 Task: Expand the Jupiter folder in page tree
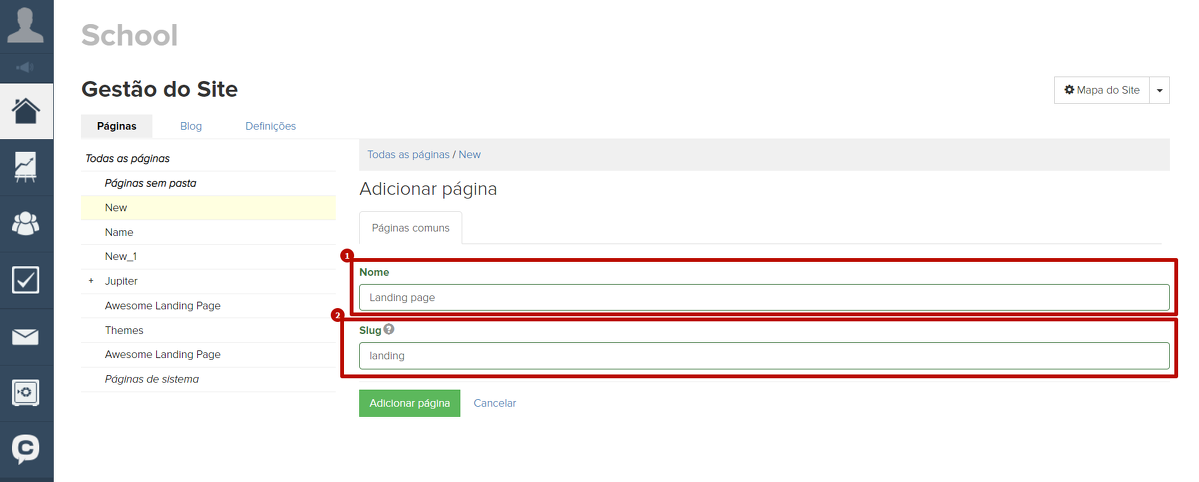click(x=91, y=281)
